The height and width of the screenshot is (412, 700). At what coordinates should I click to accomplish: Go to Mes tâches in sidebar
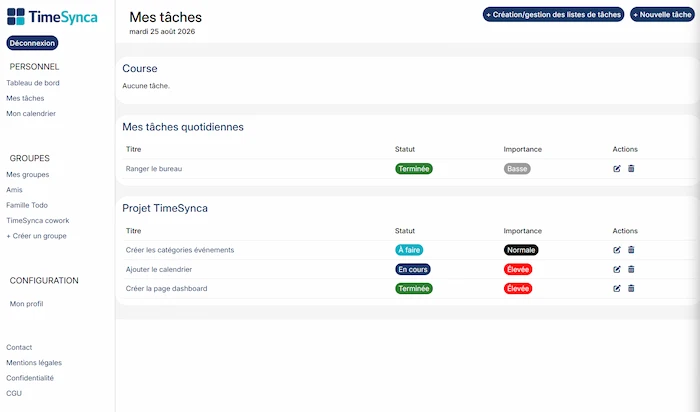pos(25,98)
